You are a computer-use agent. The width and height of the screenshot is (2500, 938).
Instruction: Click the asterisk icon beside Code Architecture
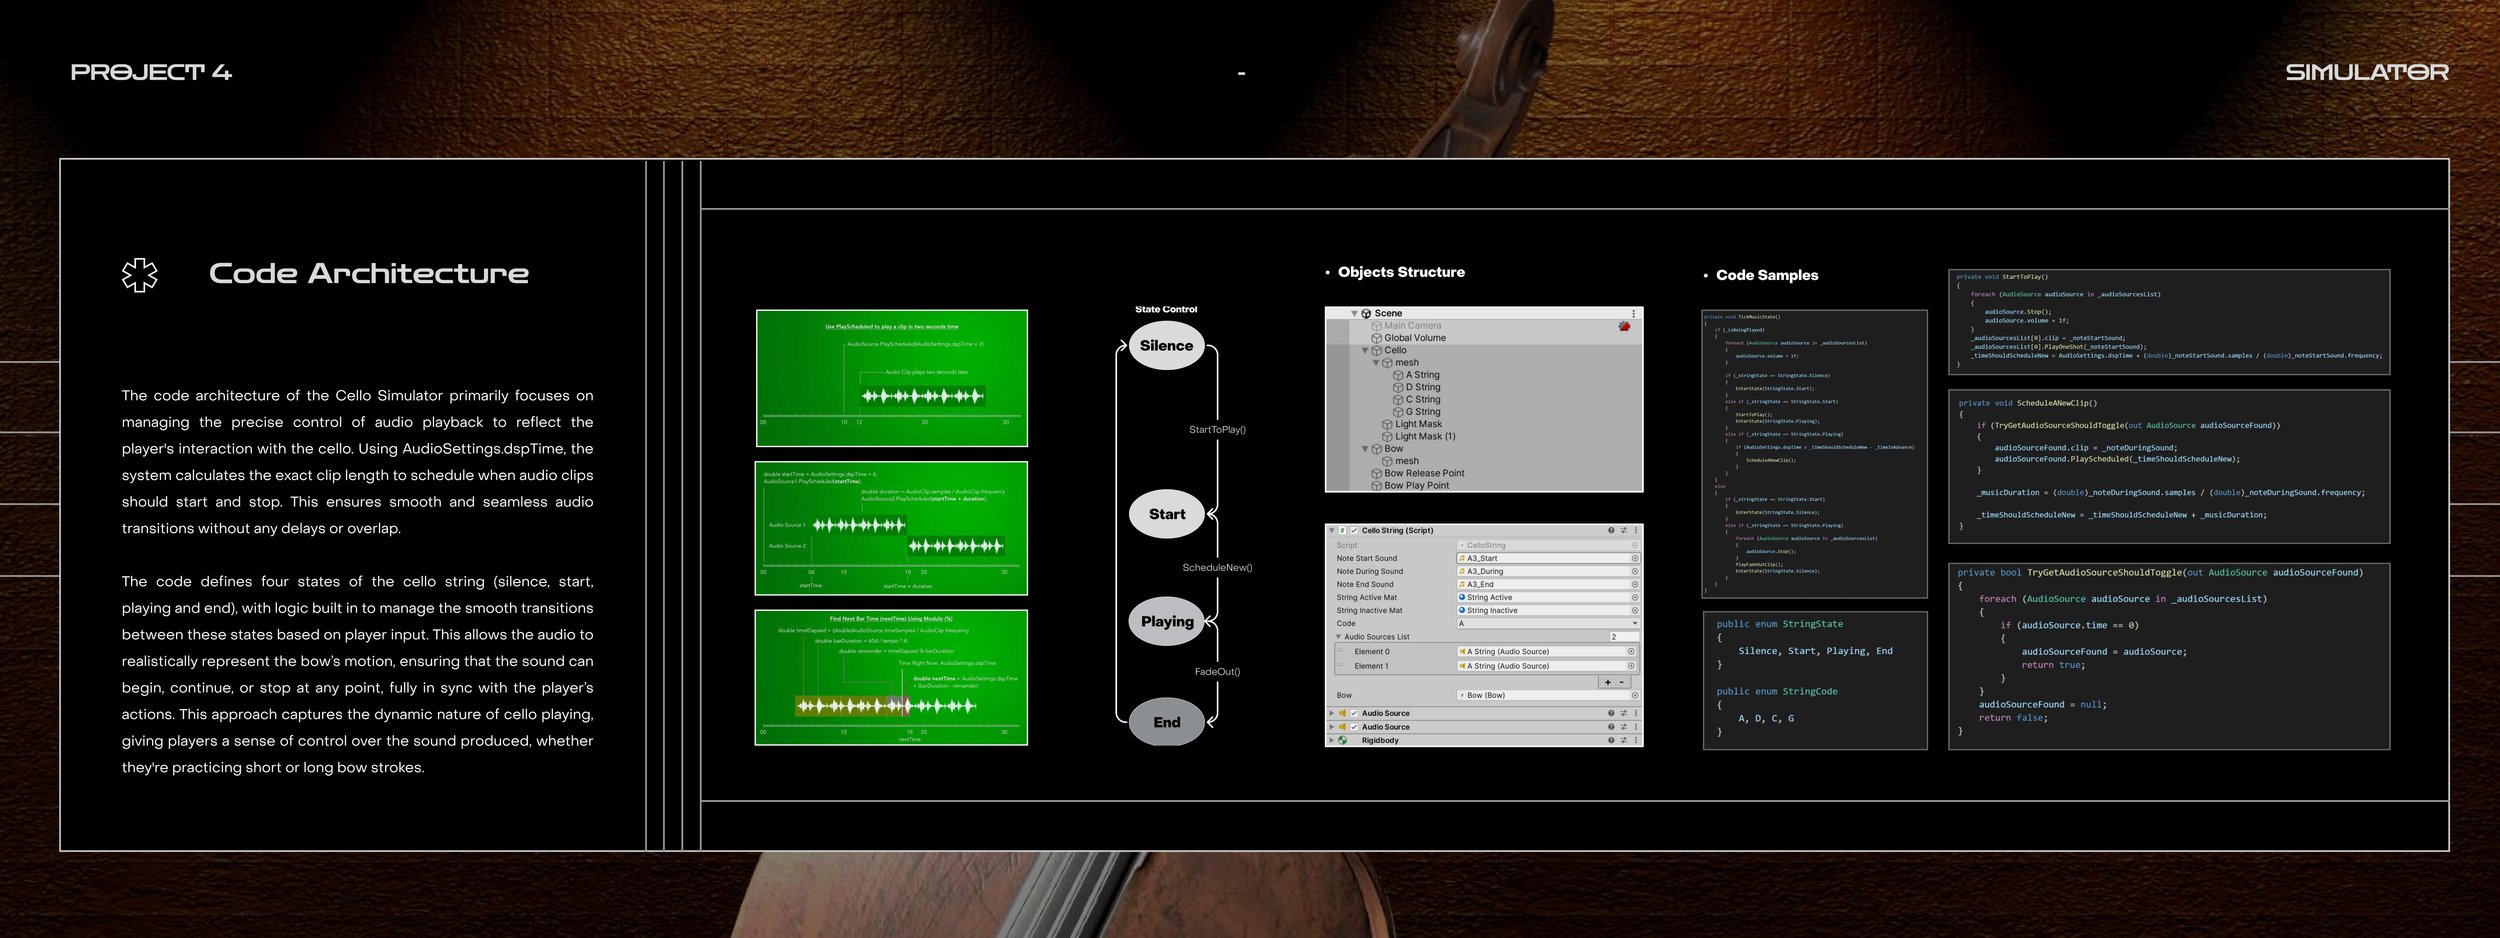[140, 275]
